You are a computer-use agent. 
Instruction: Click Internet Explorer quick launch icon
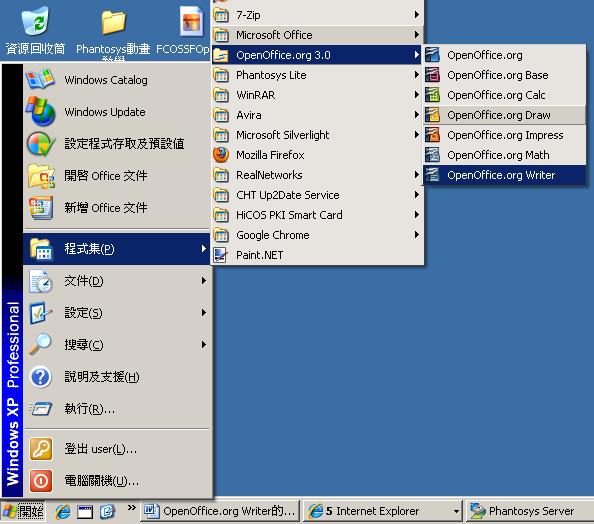63,511
